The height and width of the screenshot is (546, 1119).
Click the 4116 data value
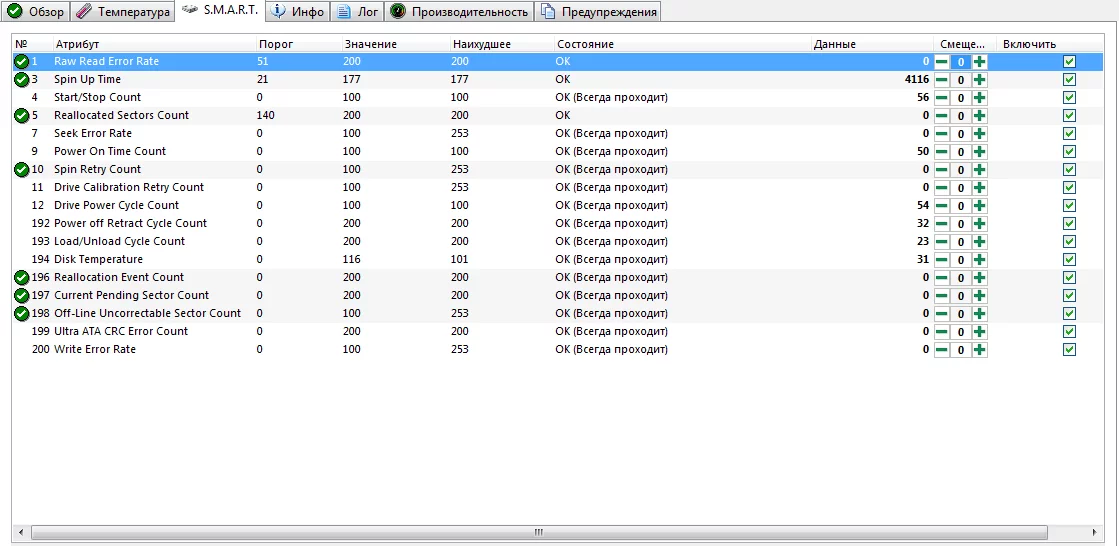pos(917,80)
